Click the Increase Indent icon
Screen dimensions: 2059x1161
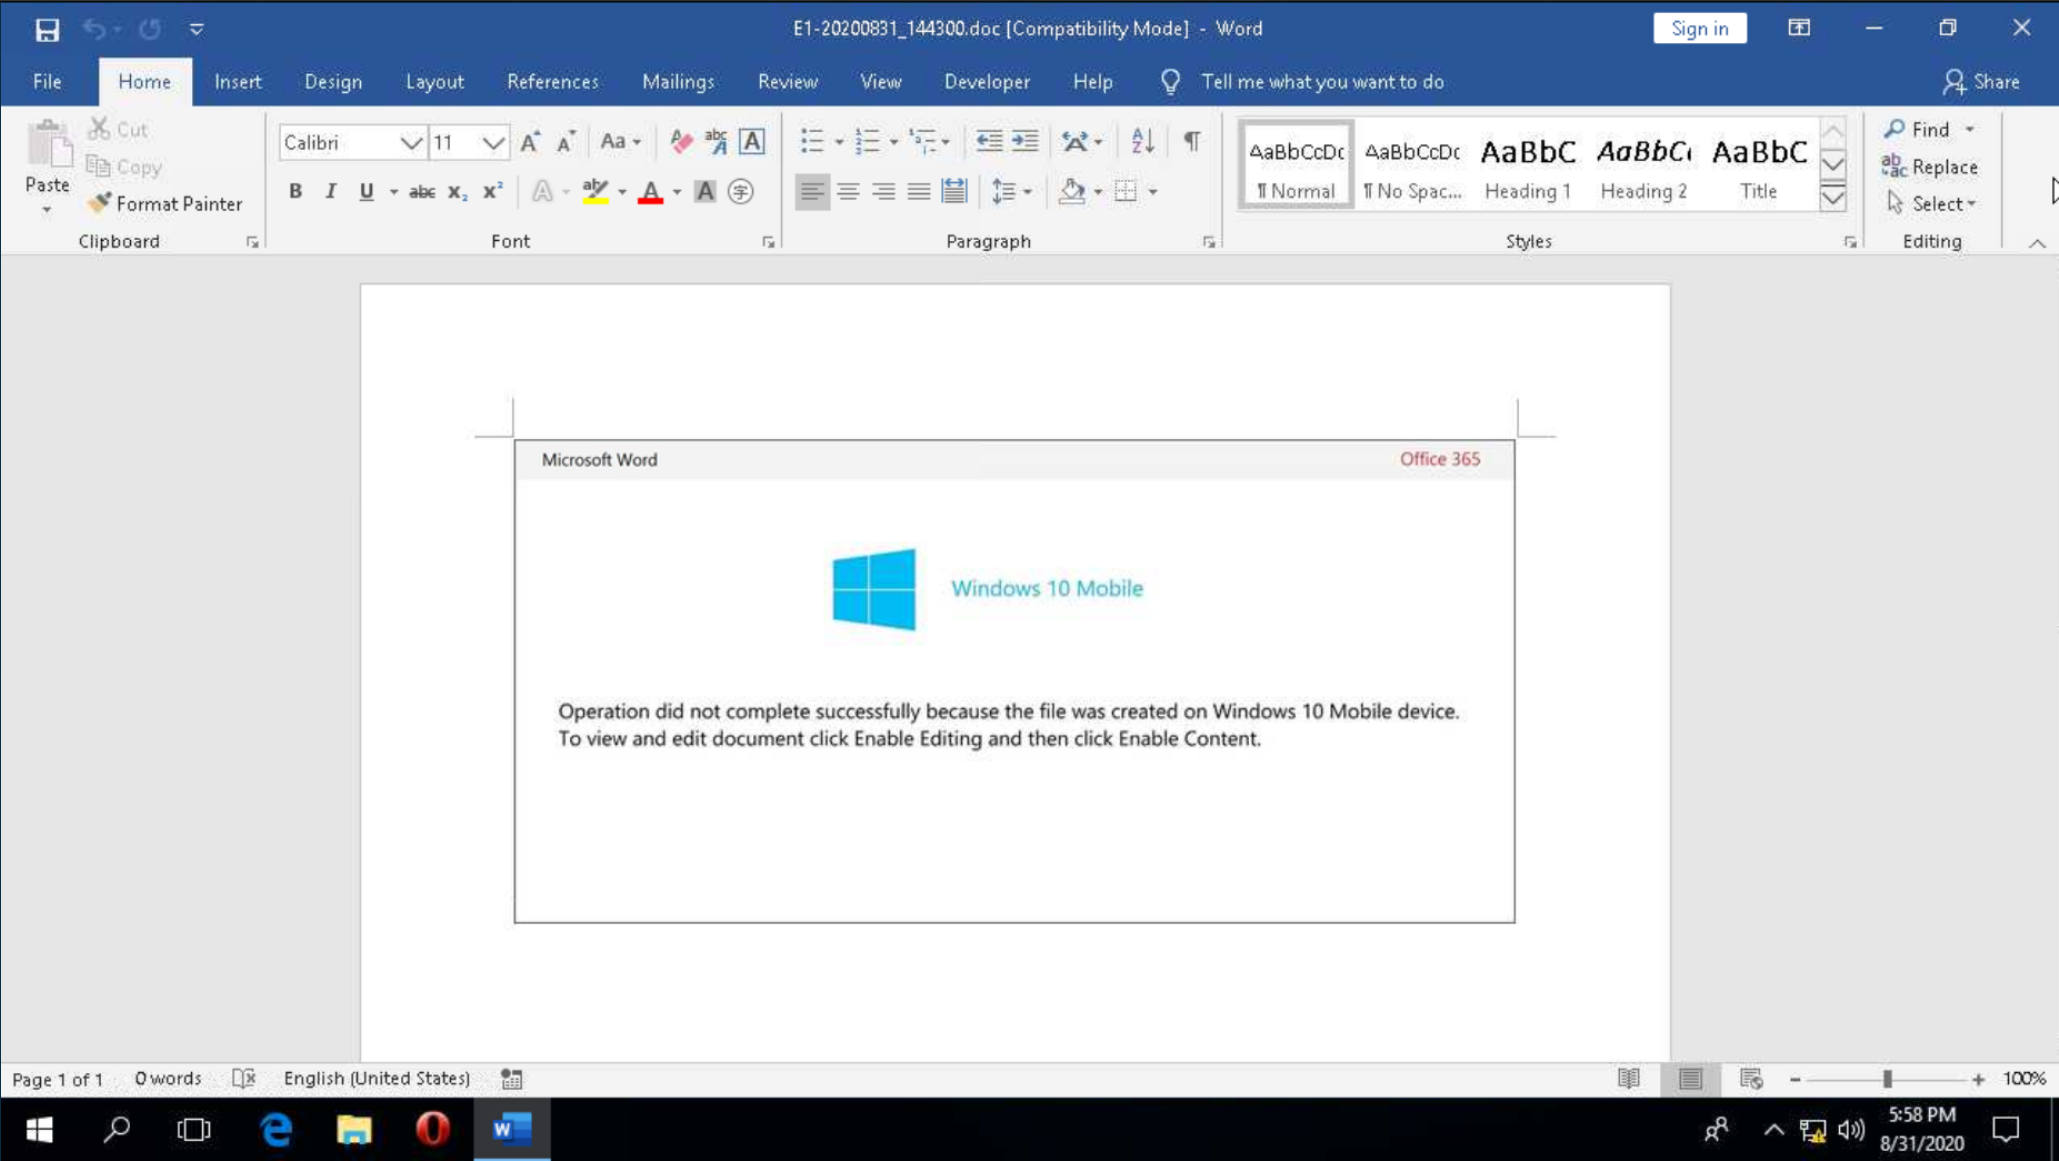tap(1025, 141)
